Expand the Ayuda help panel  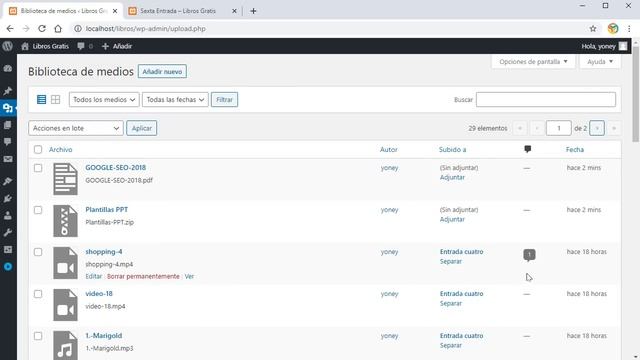pyautogui.click(x=600, y=62)
